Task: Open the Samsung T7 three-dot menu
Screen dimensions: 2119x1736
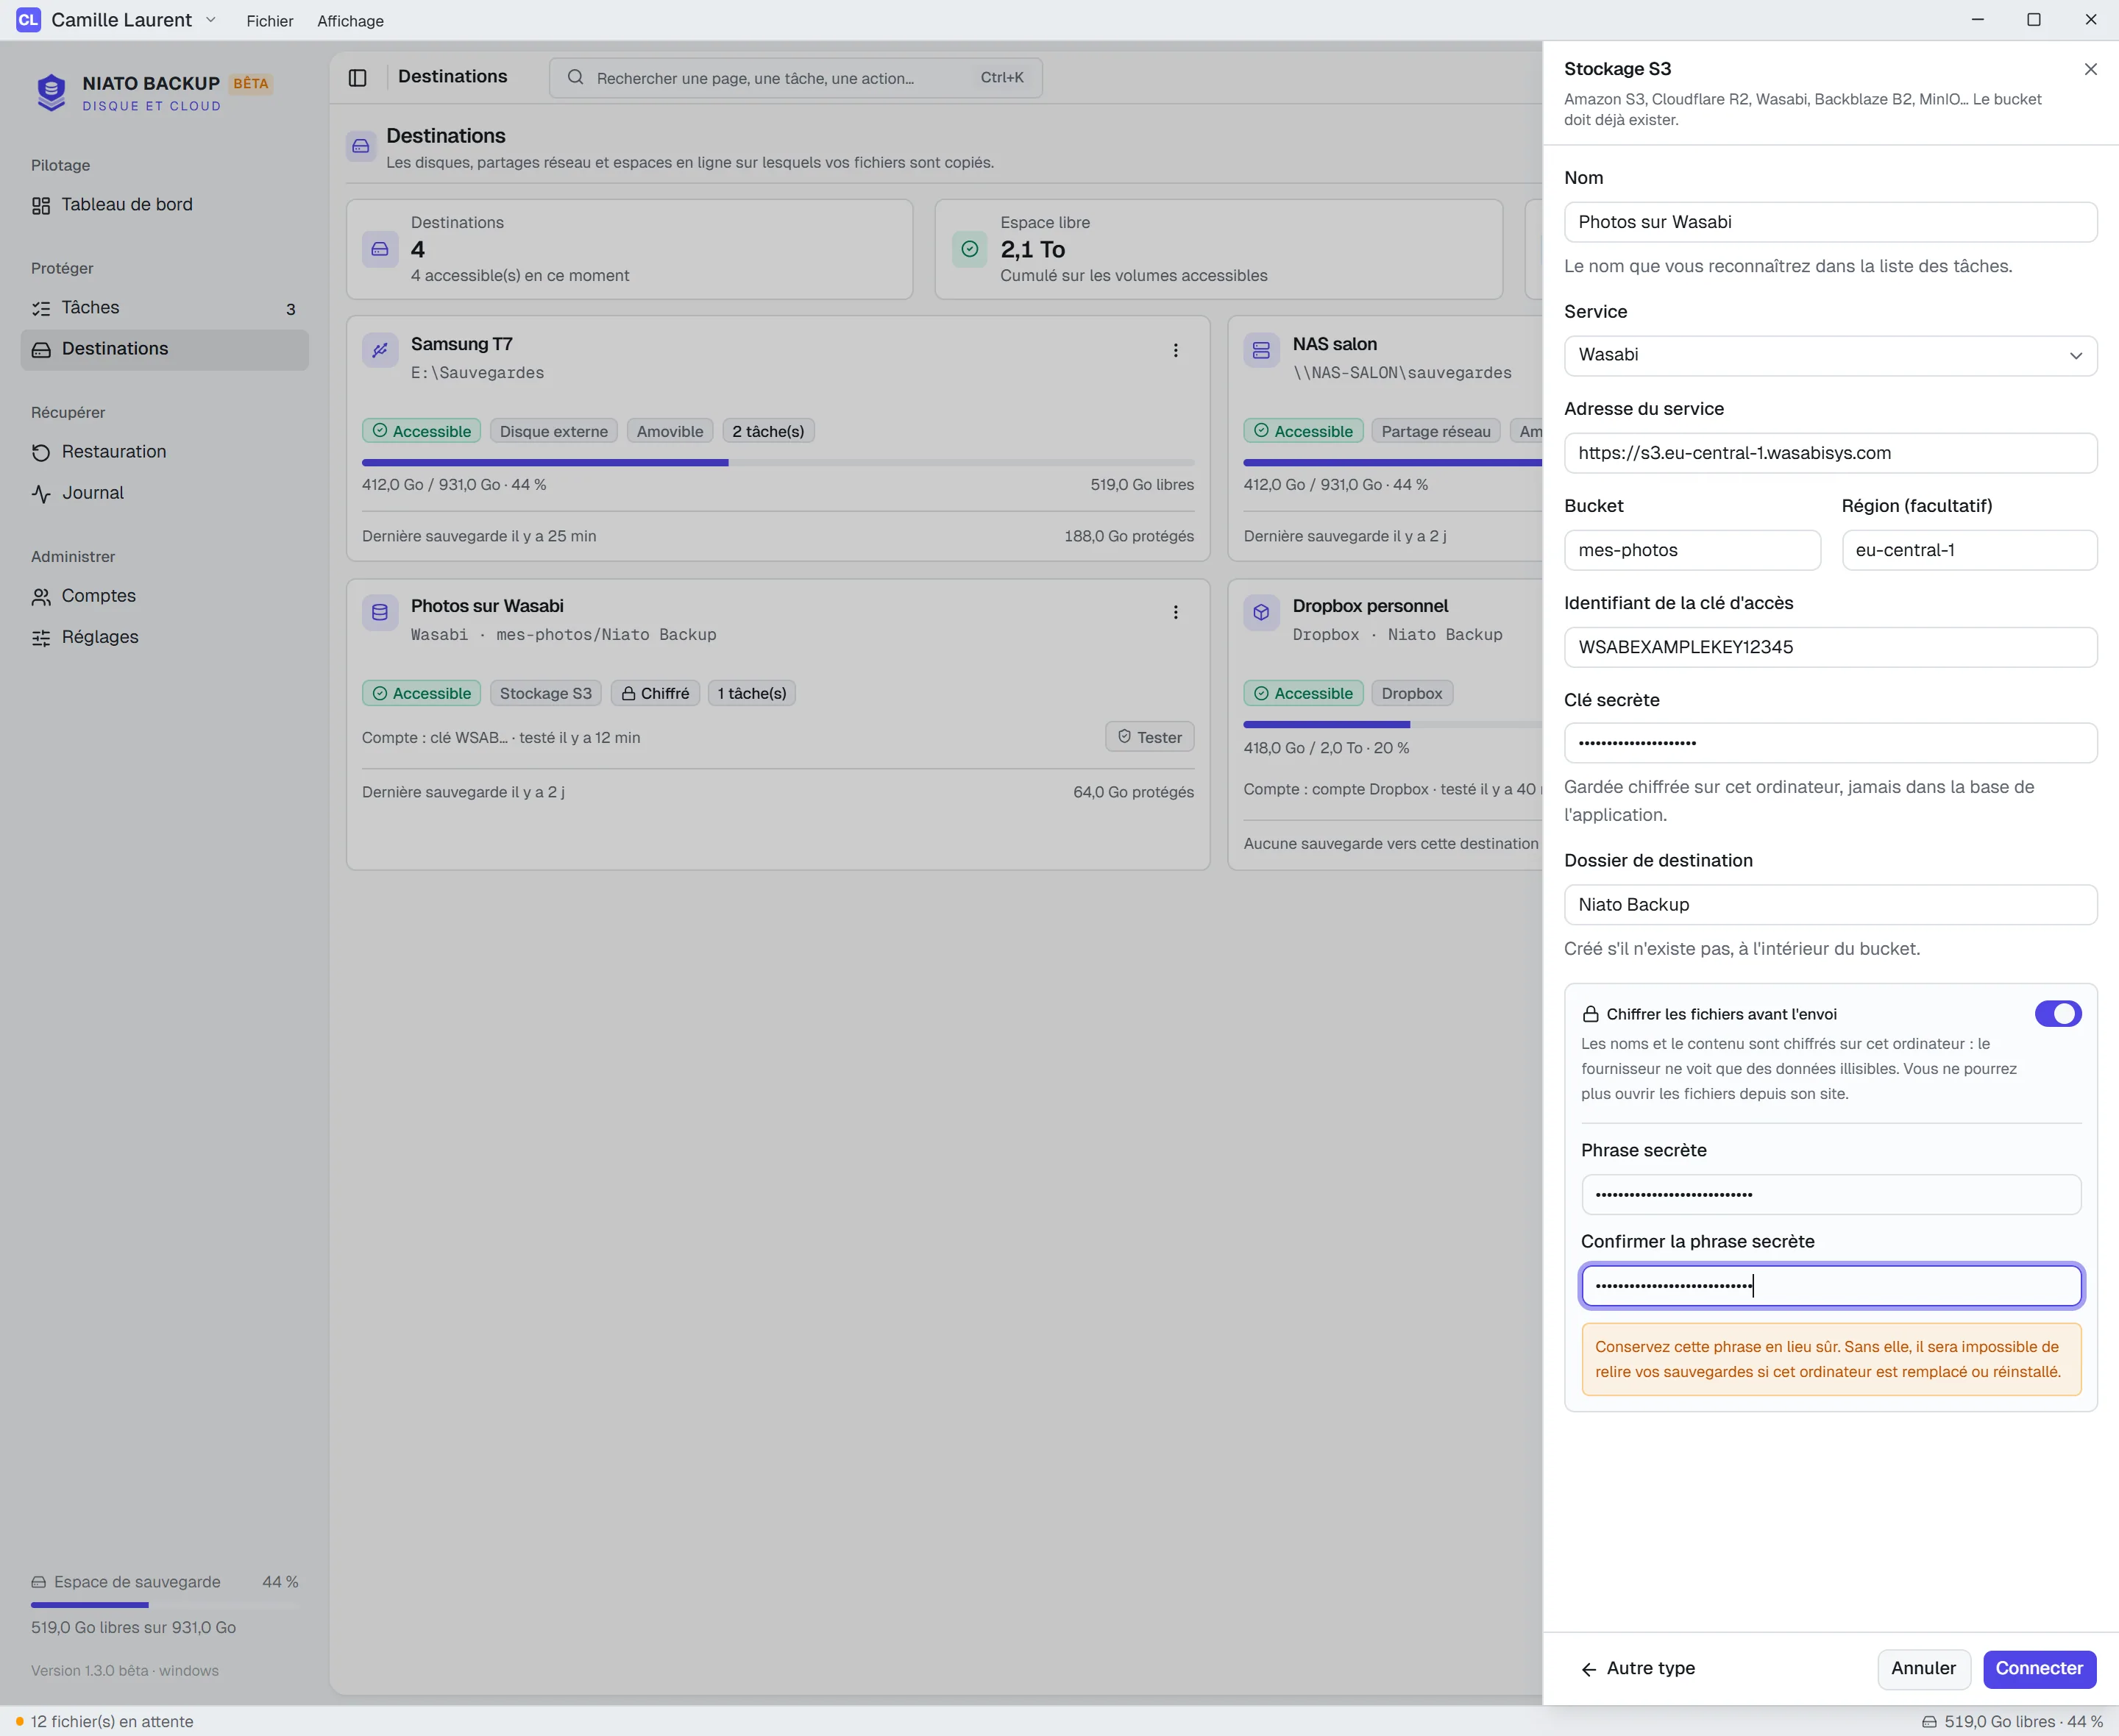Action: [x=1175, y=350]
